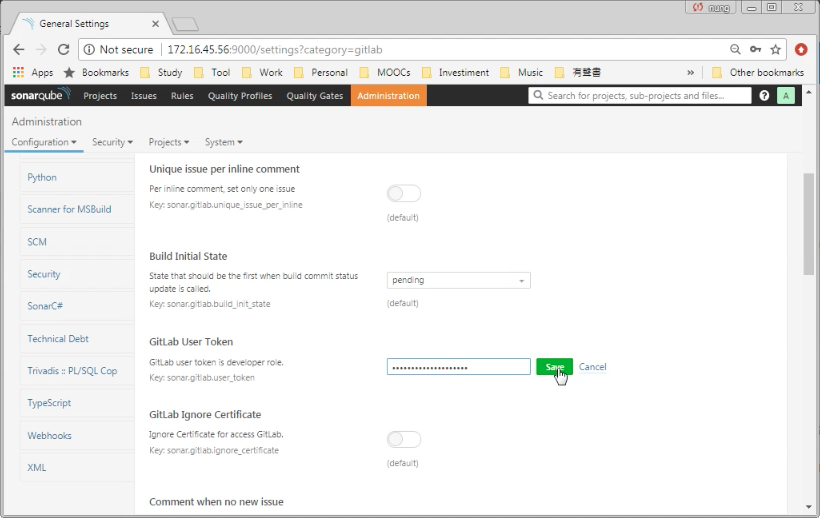Image resolution: width=820 pixels, height=518 pixels.
Task: Open the Personal bookmarks folder
Action: tap(321, 72)
